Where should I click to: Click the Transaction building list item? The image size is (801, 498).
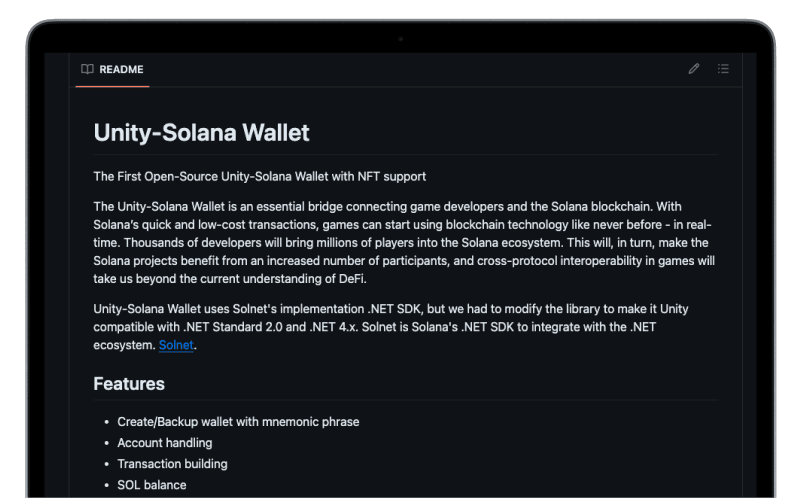(x=172, y=464)
